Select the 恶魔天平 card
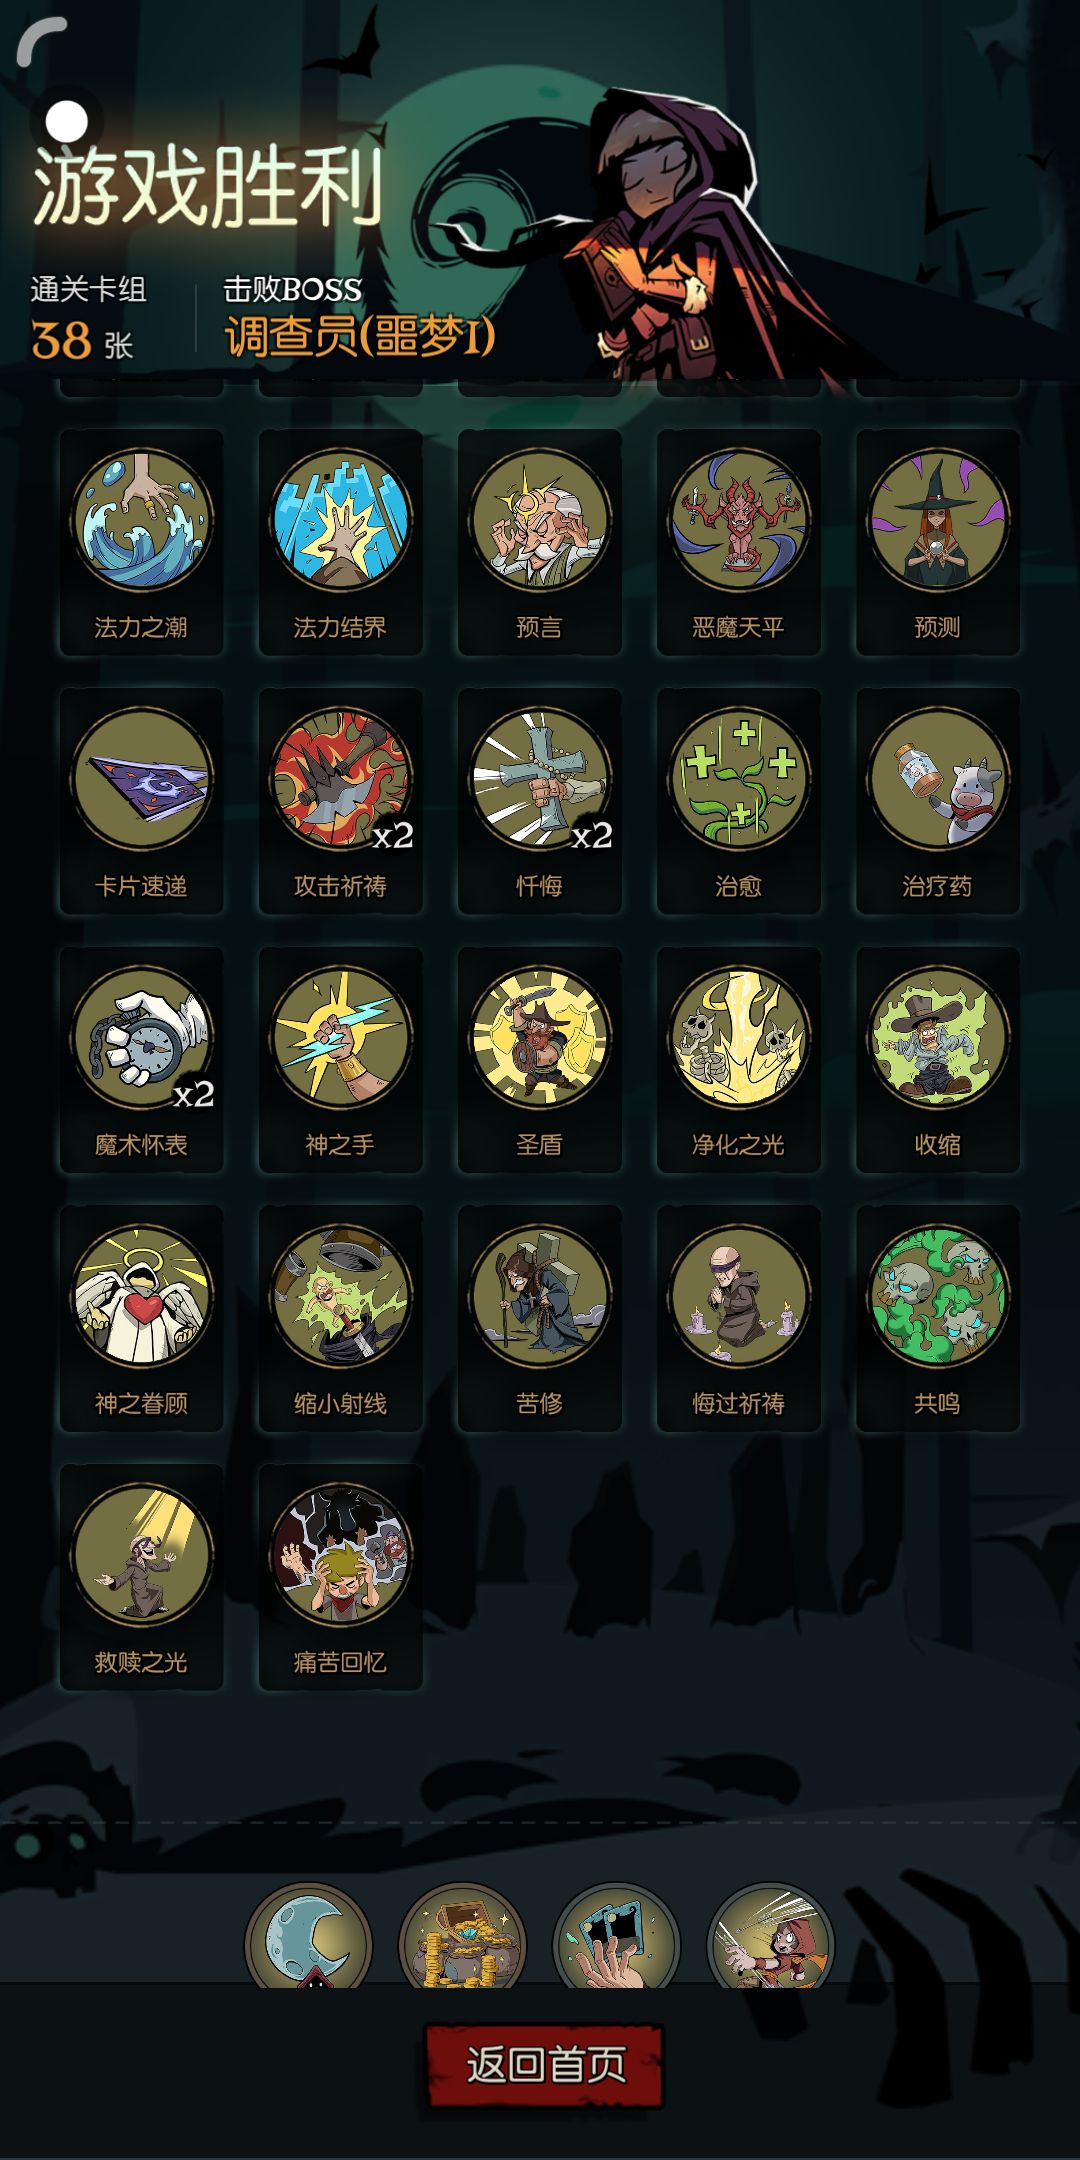Screen dimensions: 1080x2160 pyautogui.click(x=739, y=543)
